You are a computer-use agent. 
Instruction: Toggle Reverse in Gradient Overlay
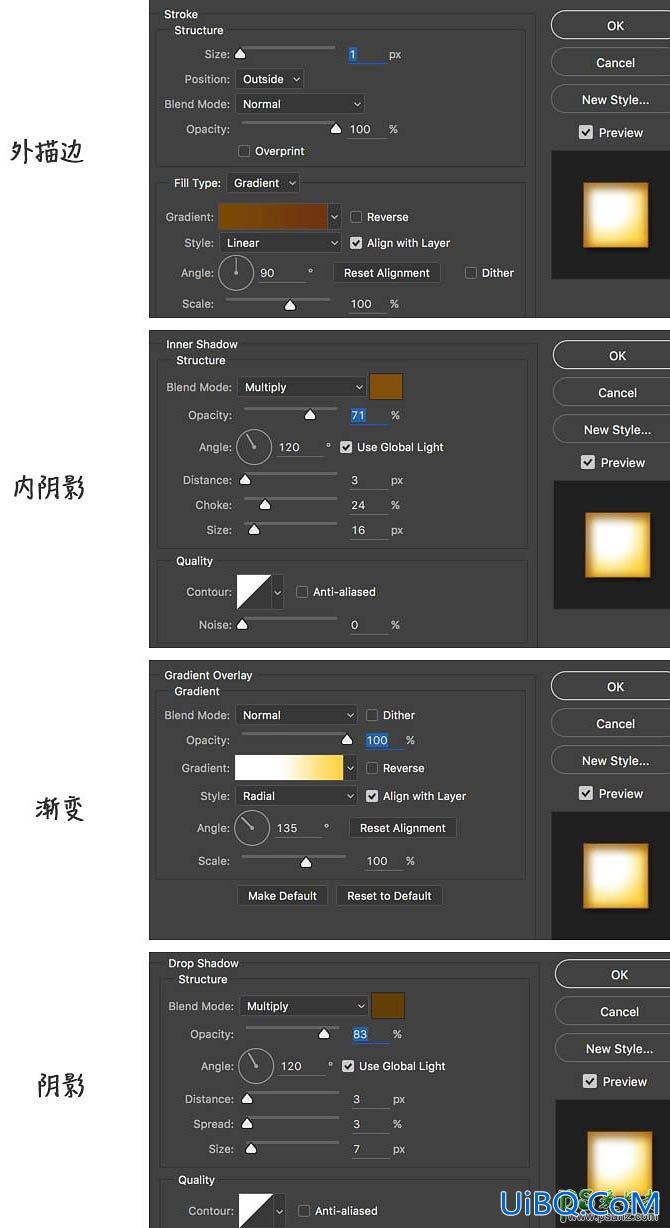pyautogui.click(x=372, y=768)
